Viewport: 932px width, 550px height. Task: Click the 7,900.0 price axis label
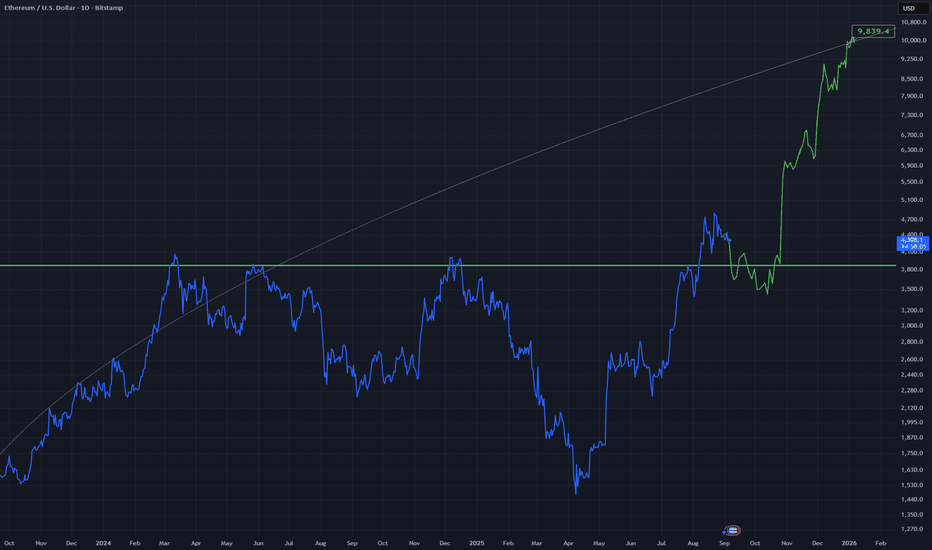tap(912, 96)
